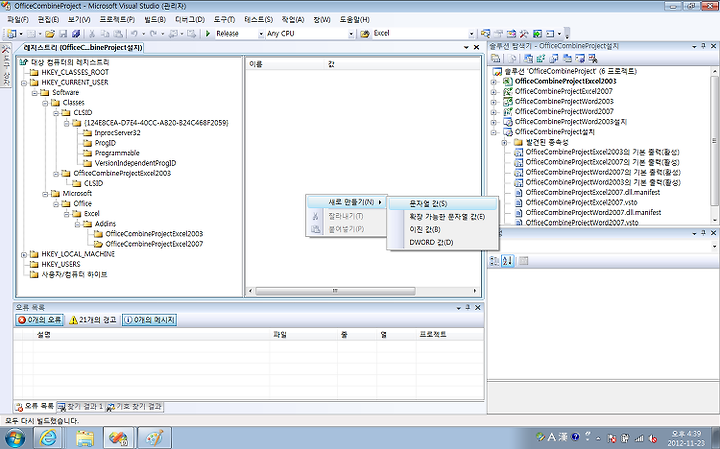Open the File Types Editor icon
Screen dimensions: 720x449
click(x=554, y=58)
